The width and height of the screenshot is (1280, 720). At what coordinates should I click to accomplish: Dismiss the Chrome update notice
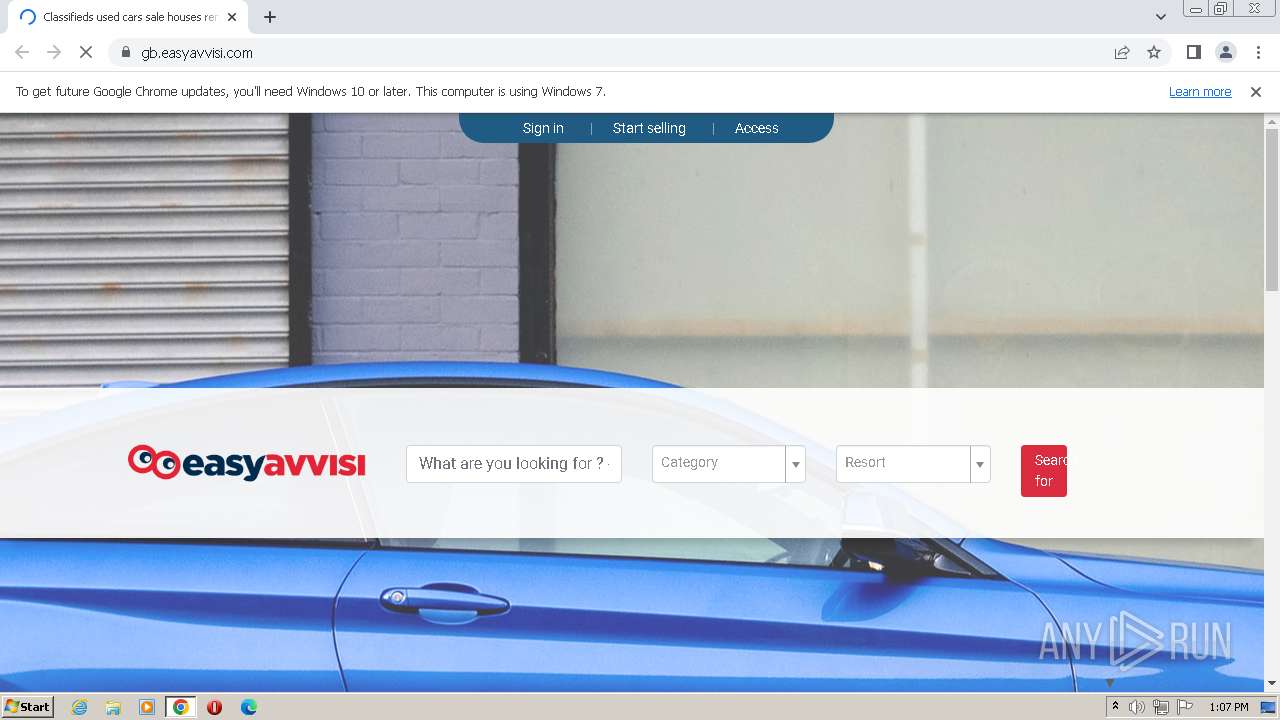1256,91
